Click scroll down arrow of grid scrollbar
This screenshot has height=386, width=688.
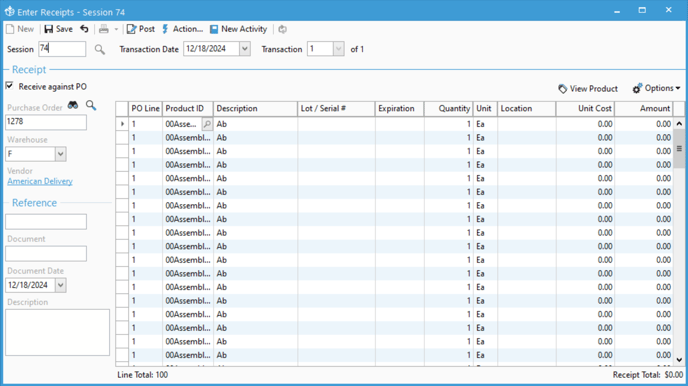point(679,360)
